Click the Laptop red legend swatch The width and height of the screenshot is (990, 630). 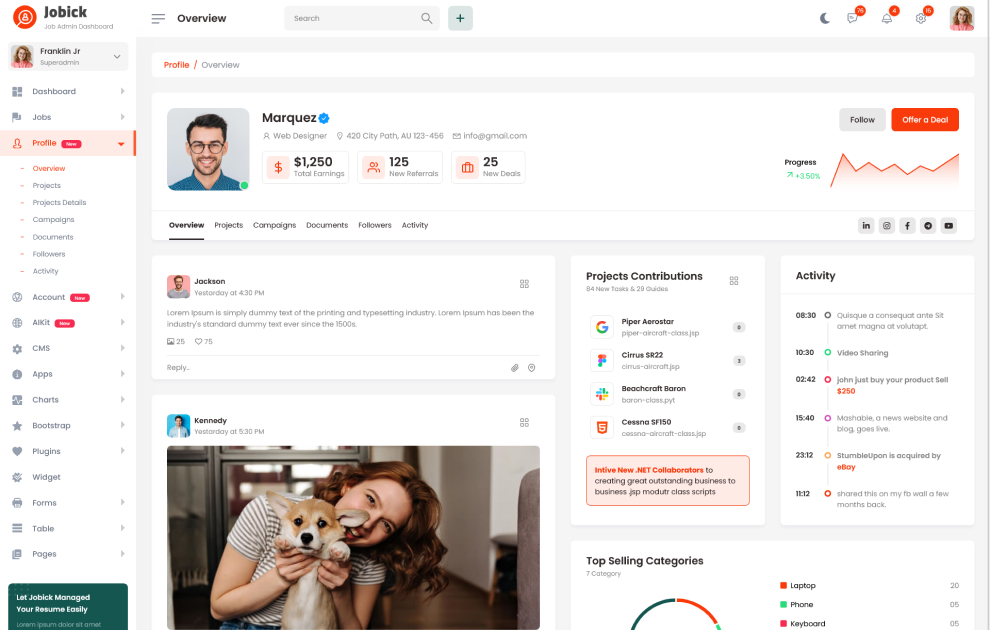click(x=783, y=586)
